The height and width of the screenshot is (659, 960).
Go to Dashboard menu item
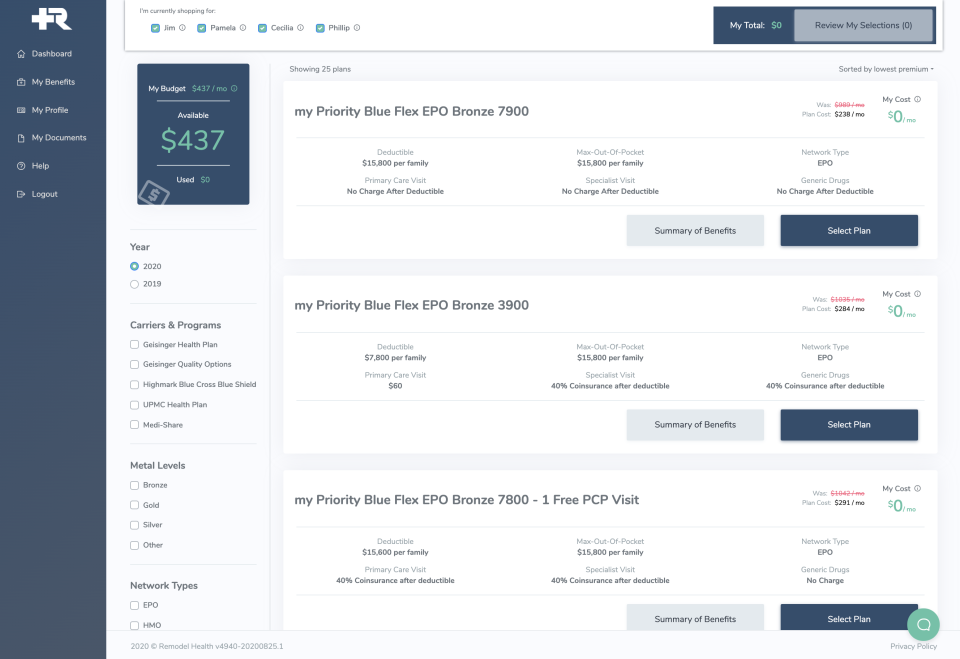point(52,54)
